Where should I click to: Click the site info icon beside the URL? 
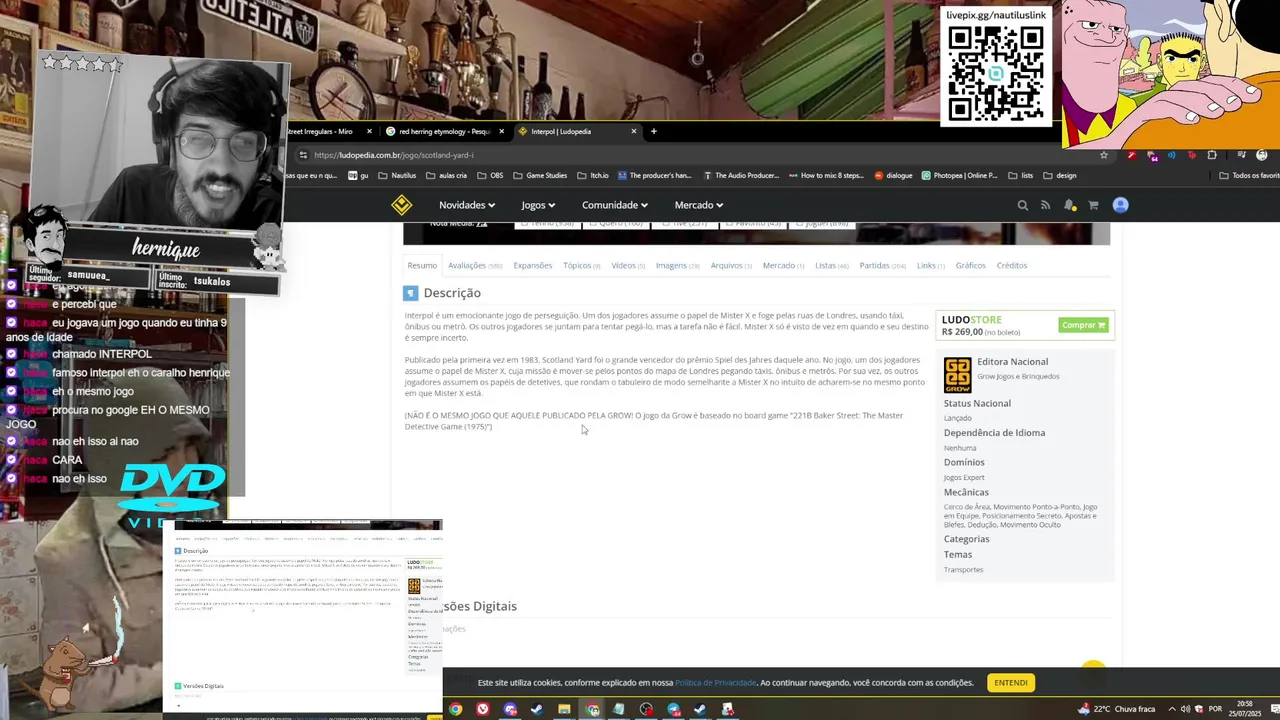pyautogui.click(x=303, y=155)
